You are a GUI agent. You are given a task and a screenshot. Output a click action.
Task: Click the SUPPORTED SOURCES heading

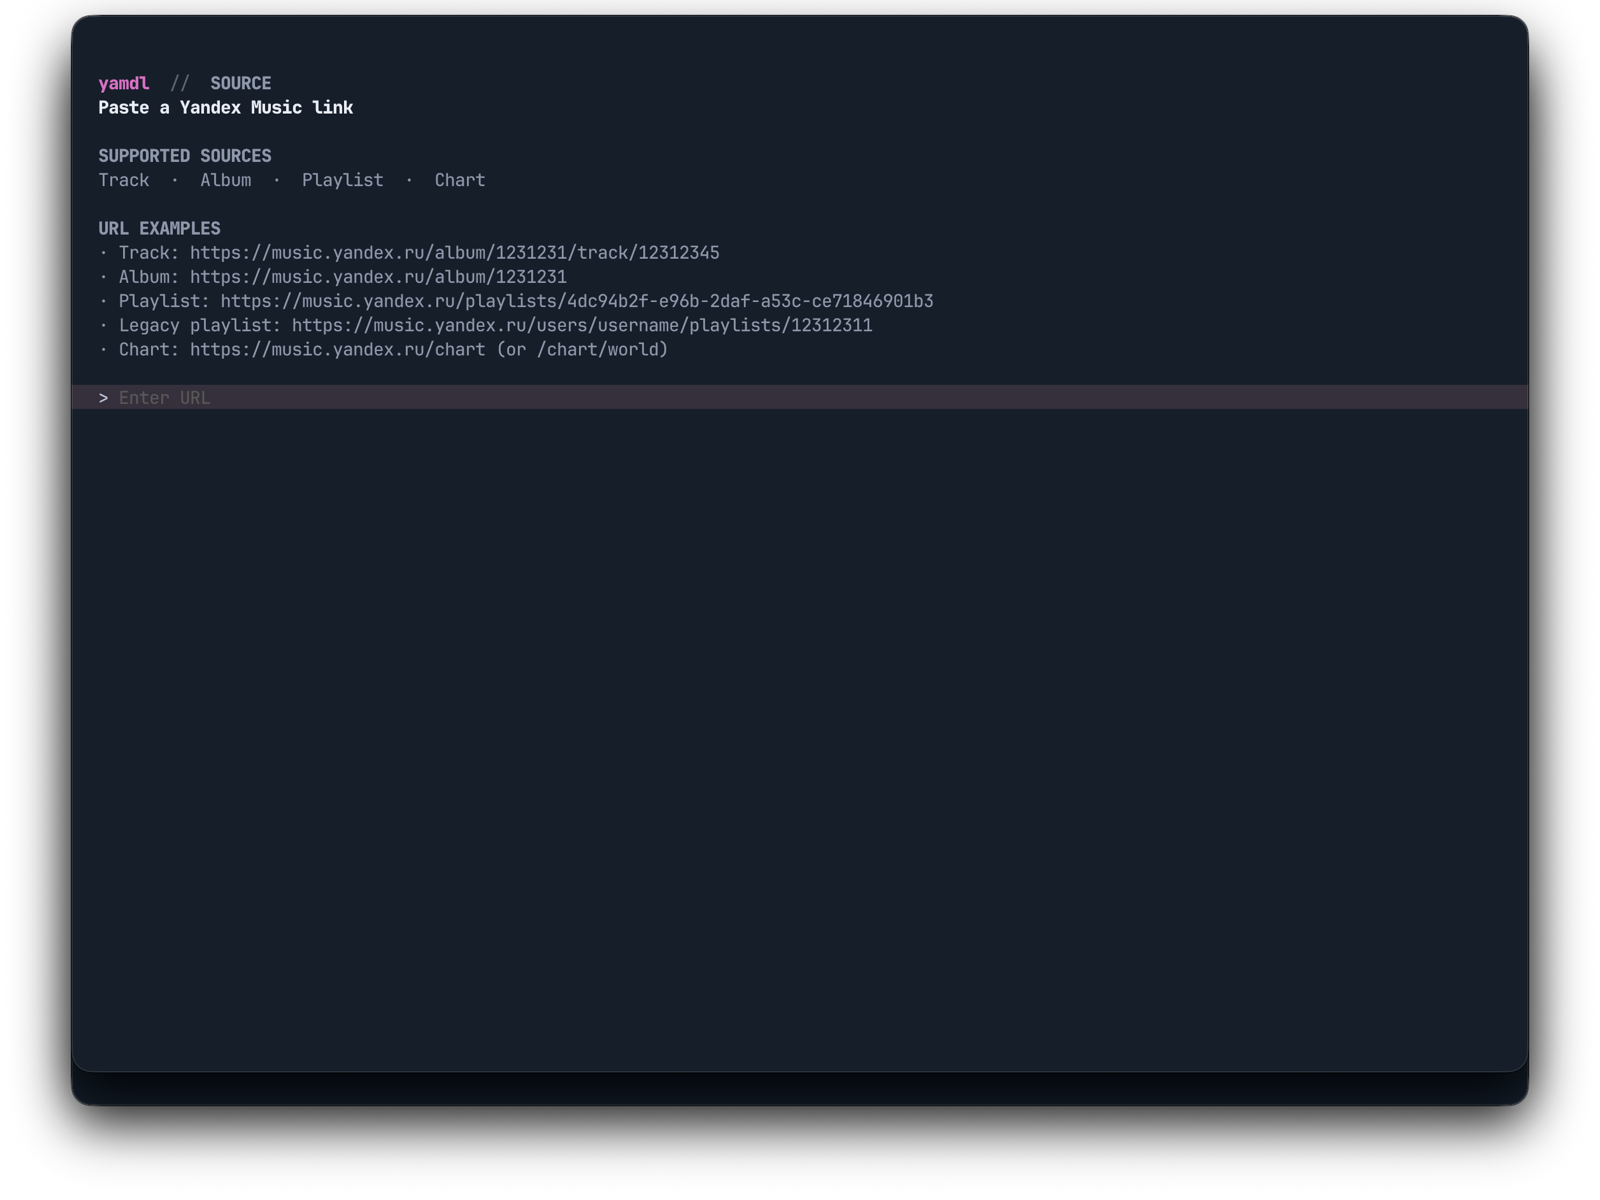(185, 156)
